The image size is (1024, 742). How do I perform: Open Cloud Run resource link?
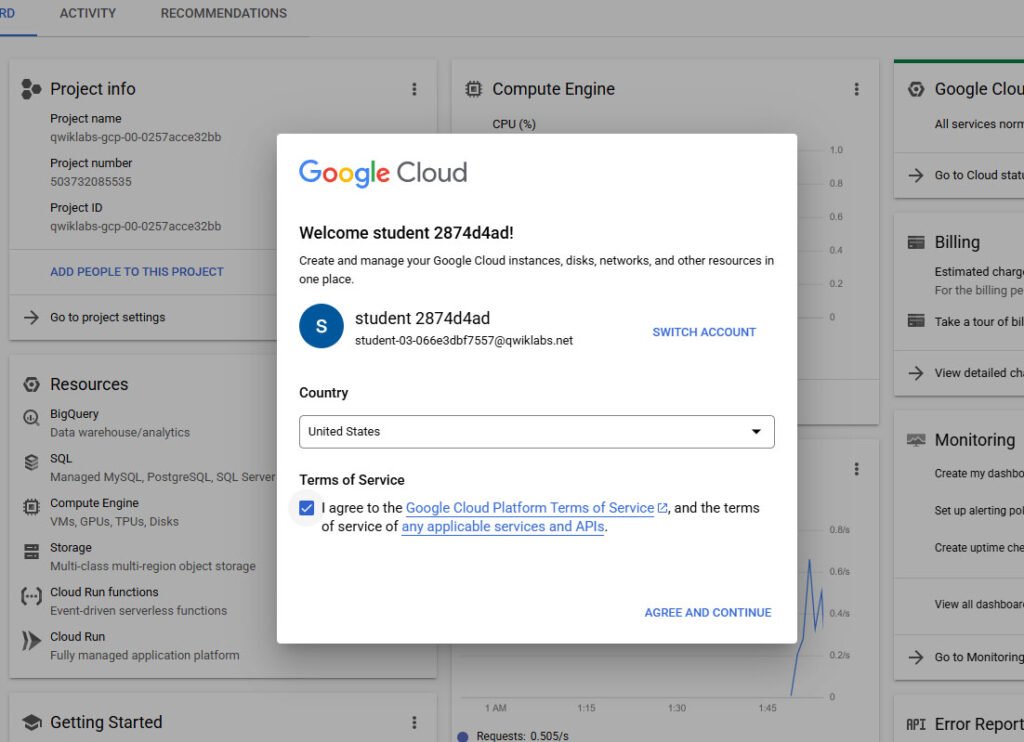click(x=78, y=636)
